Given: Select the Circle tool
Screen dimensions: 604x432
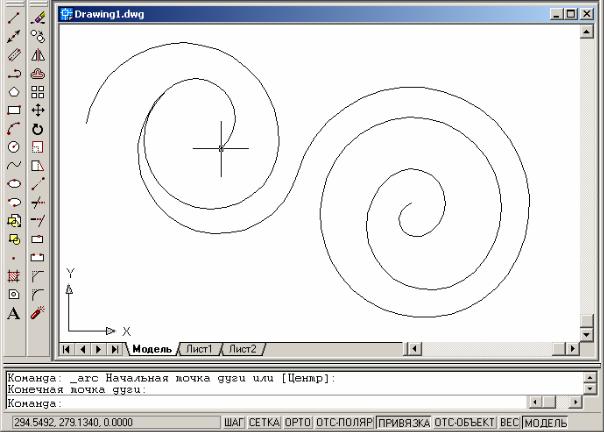Looking at the screenshot, I should [x=14, y=147].
